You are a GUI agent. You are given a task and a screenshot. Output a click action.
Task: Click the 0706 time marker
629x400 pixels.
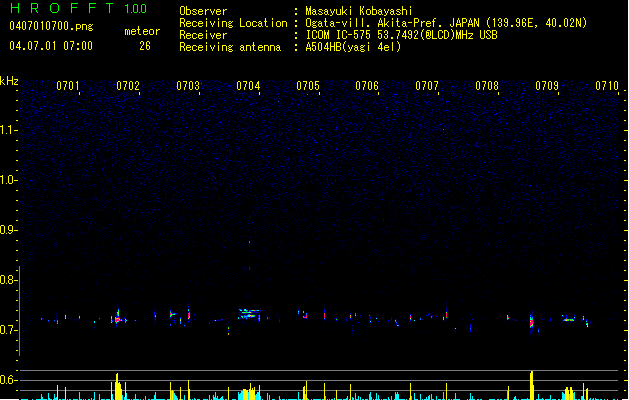[x=367, y=86]
